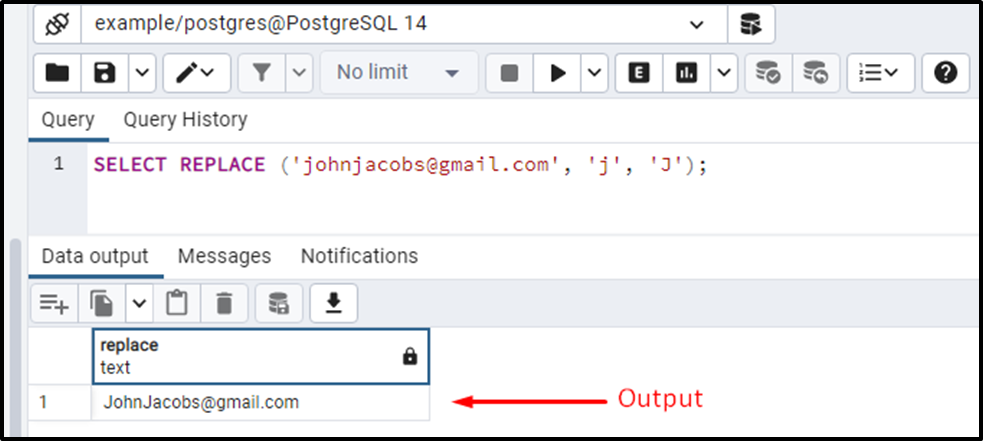
Task: Click the replace text column header
Action: click(x=261, y=356)
